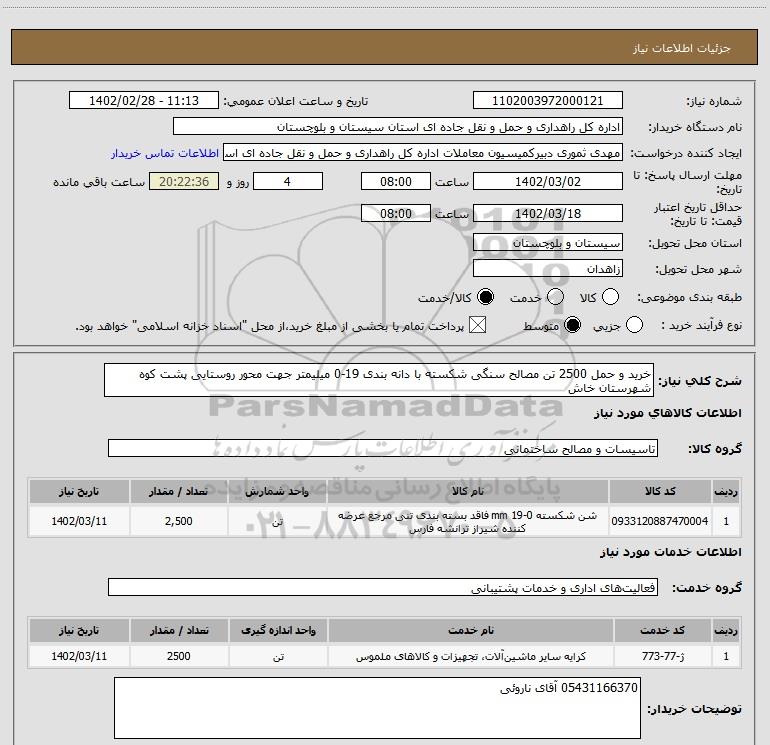Click the quantity 2500 cell in services table
The width and height of the screenshot is (770, 745).
tap(179, 656)
